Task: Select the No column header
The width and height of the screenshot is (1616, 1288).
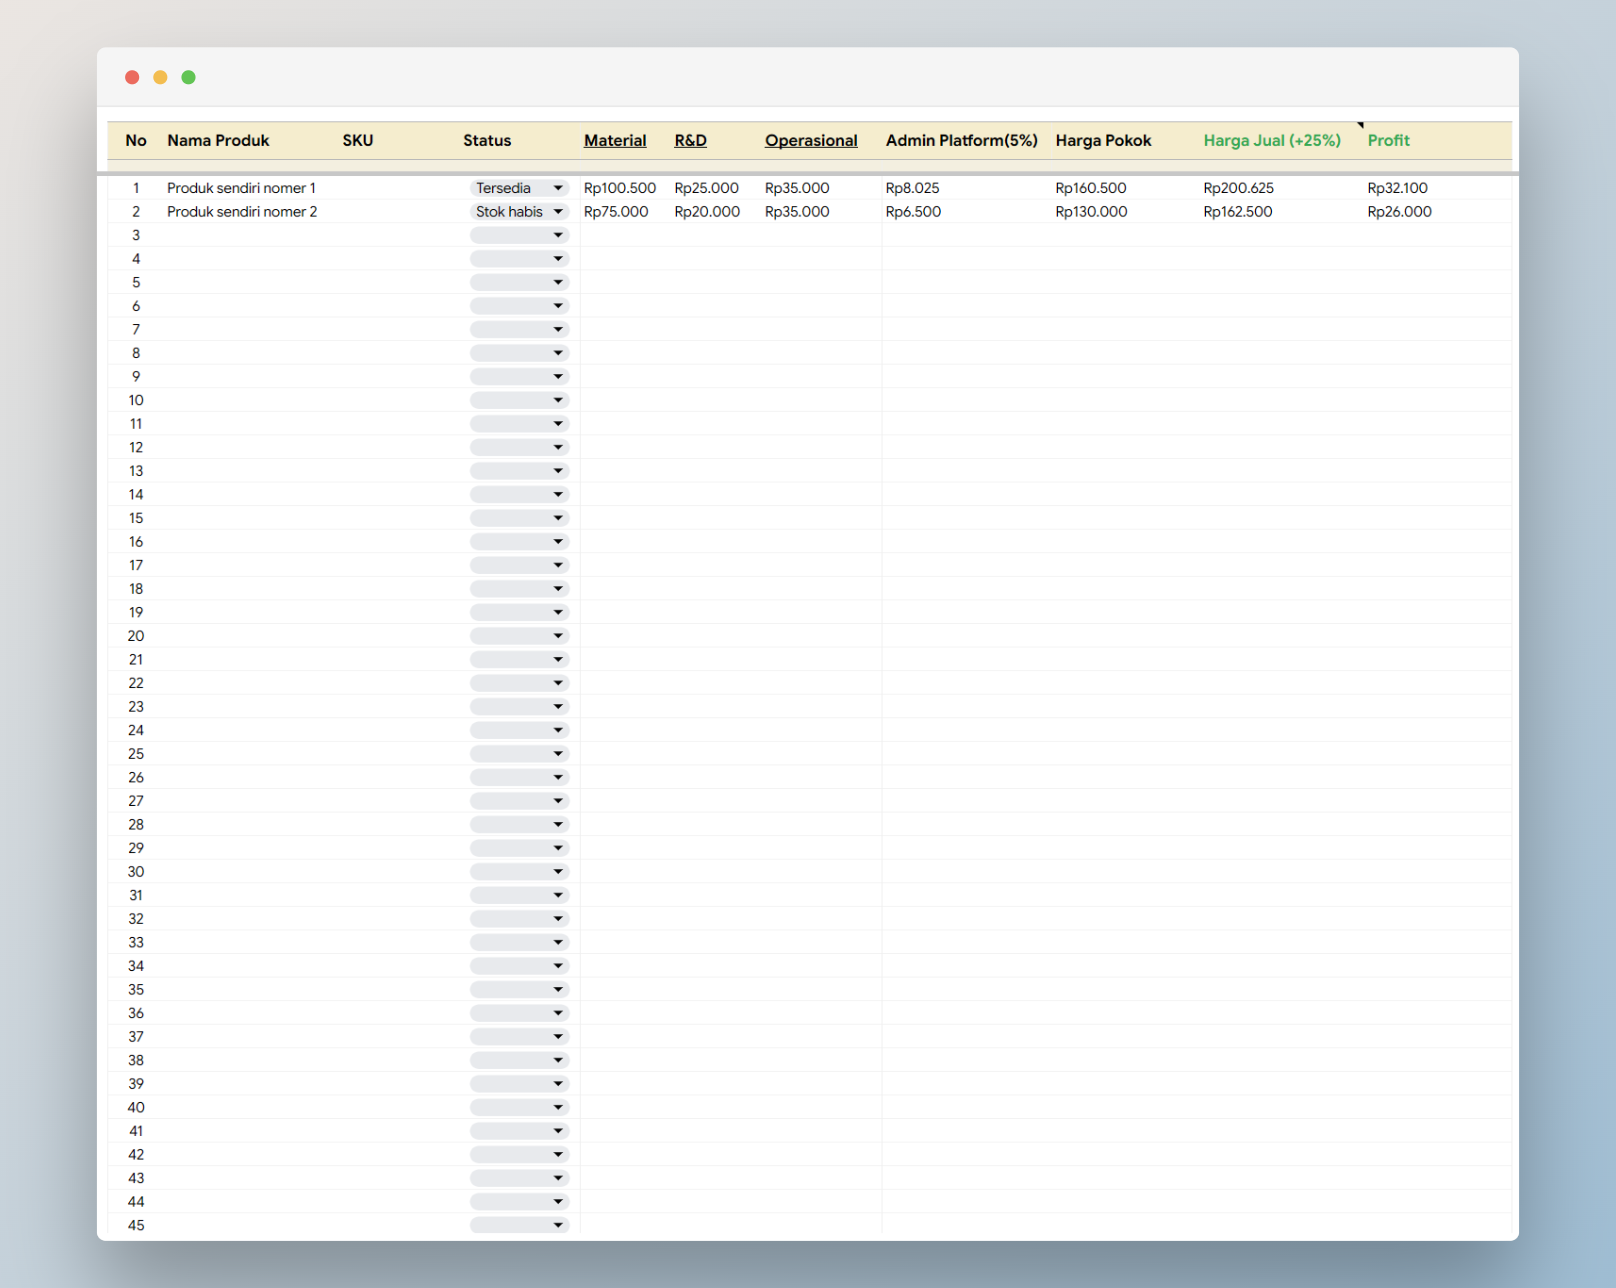Action: [136, 141]
